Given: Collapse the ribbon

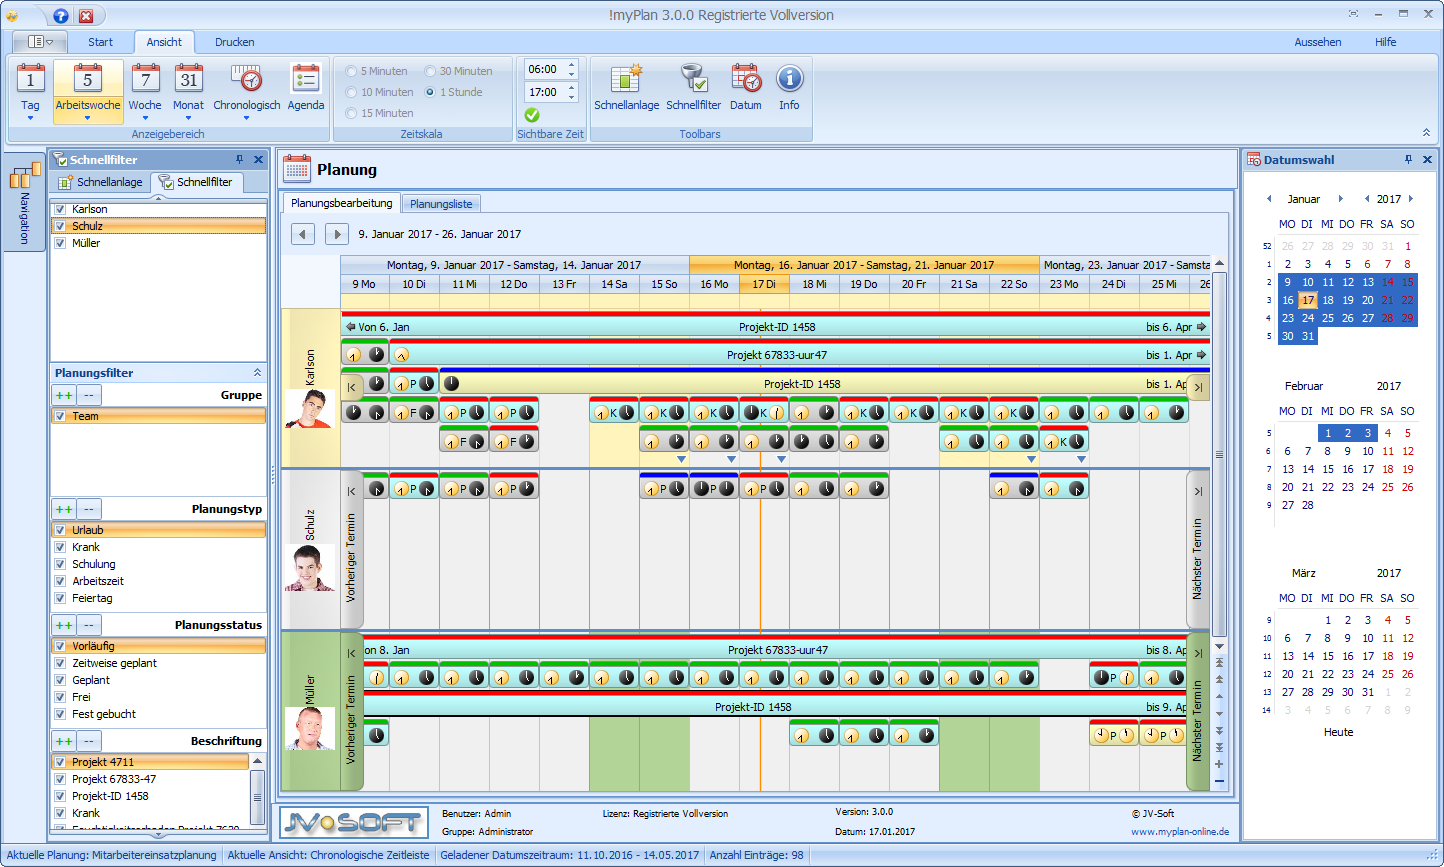Looking at the screenshot, I should [1426, 133].
